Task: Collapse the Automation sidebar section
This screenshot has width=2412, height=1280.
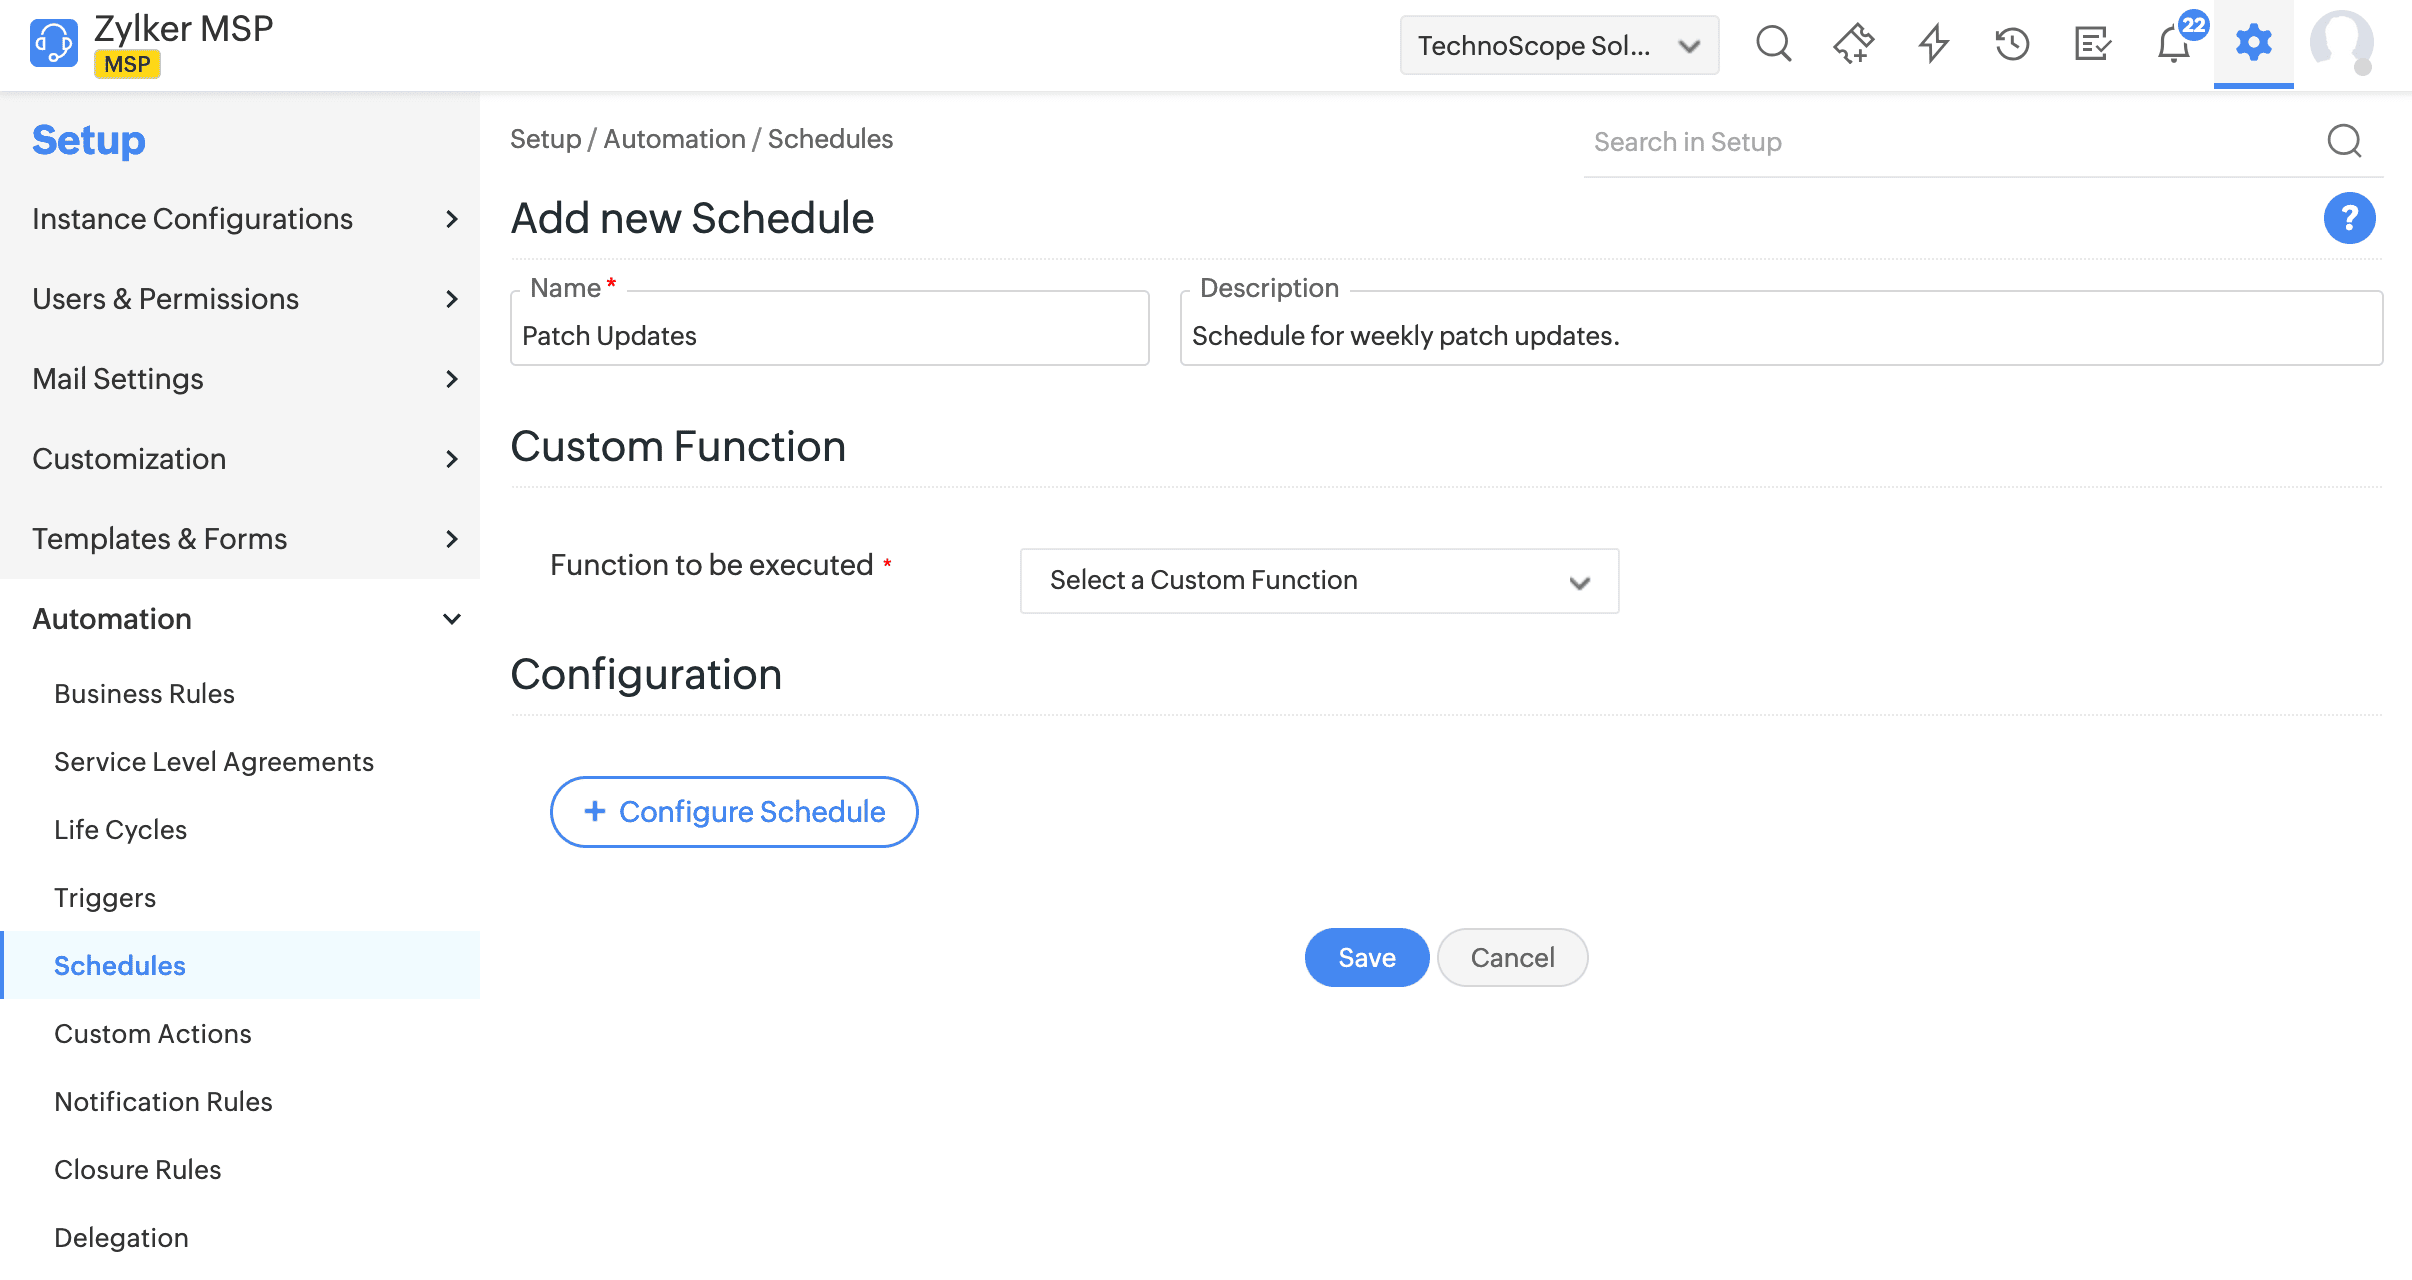Action: point(452,619)
